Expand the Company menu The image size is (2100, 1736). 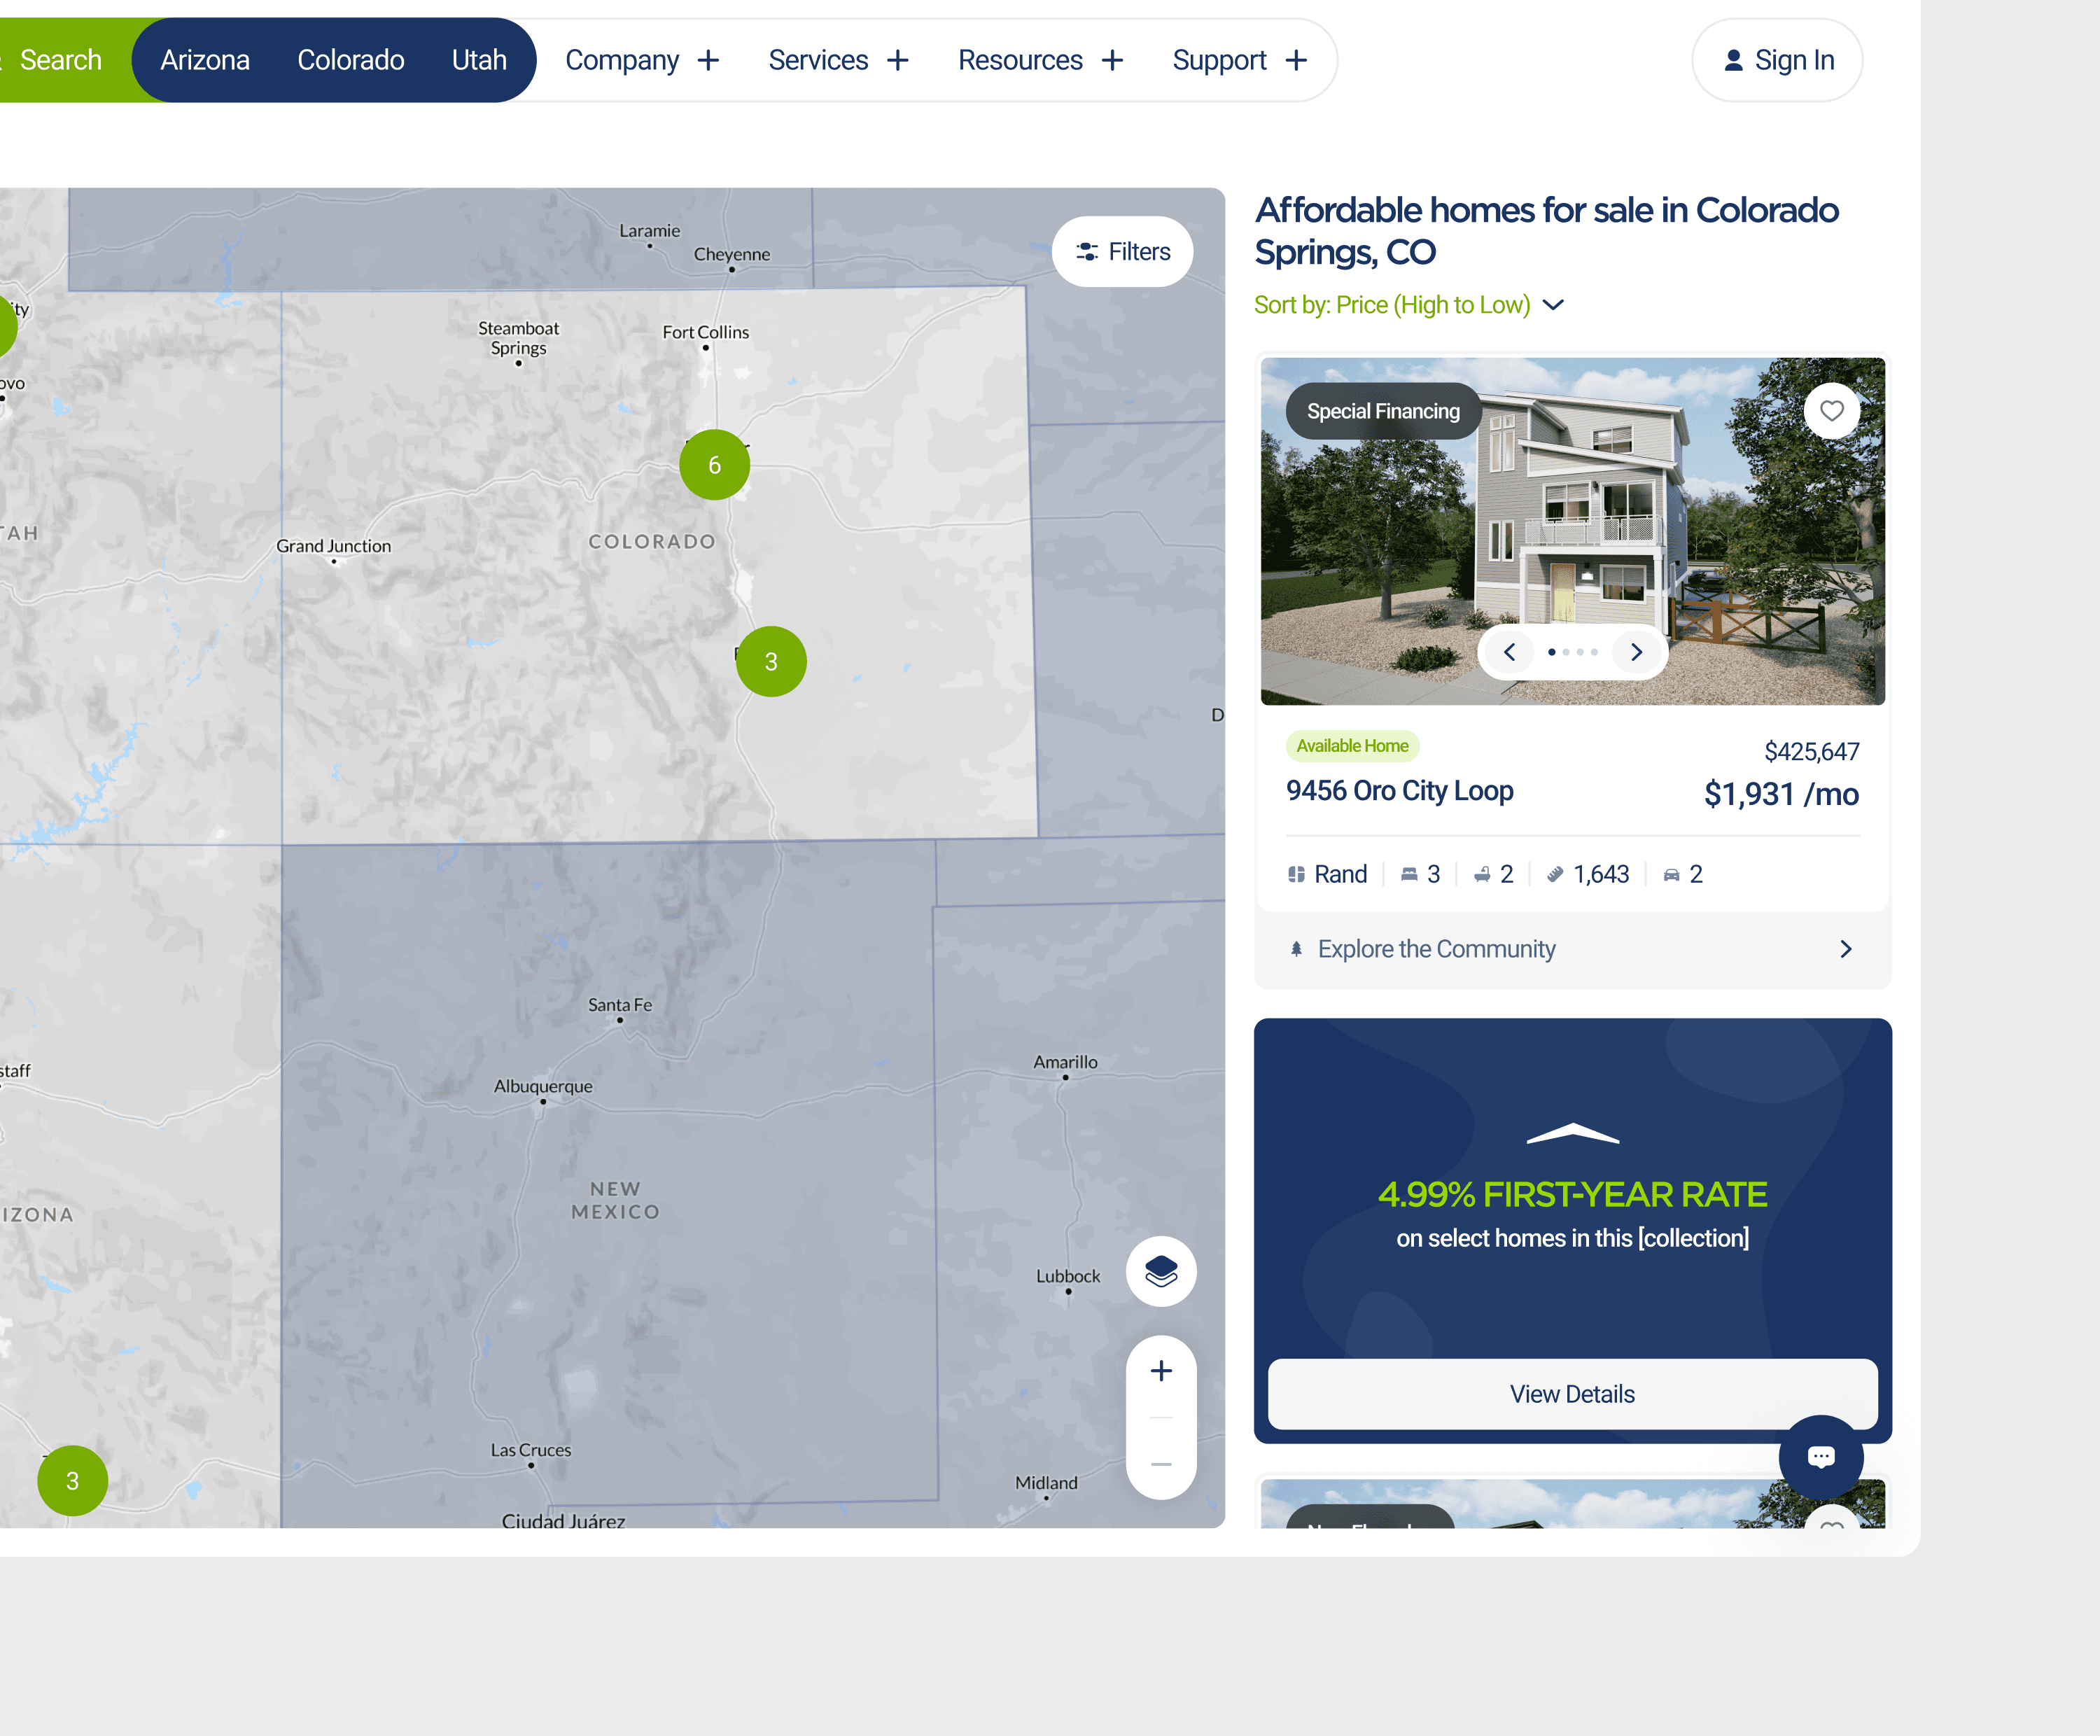[642, 60]
